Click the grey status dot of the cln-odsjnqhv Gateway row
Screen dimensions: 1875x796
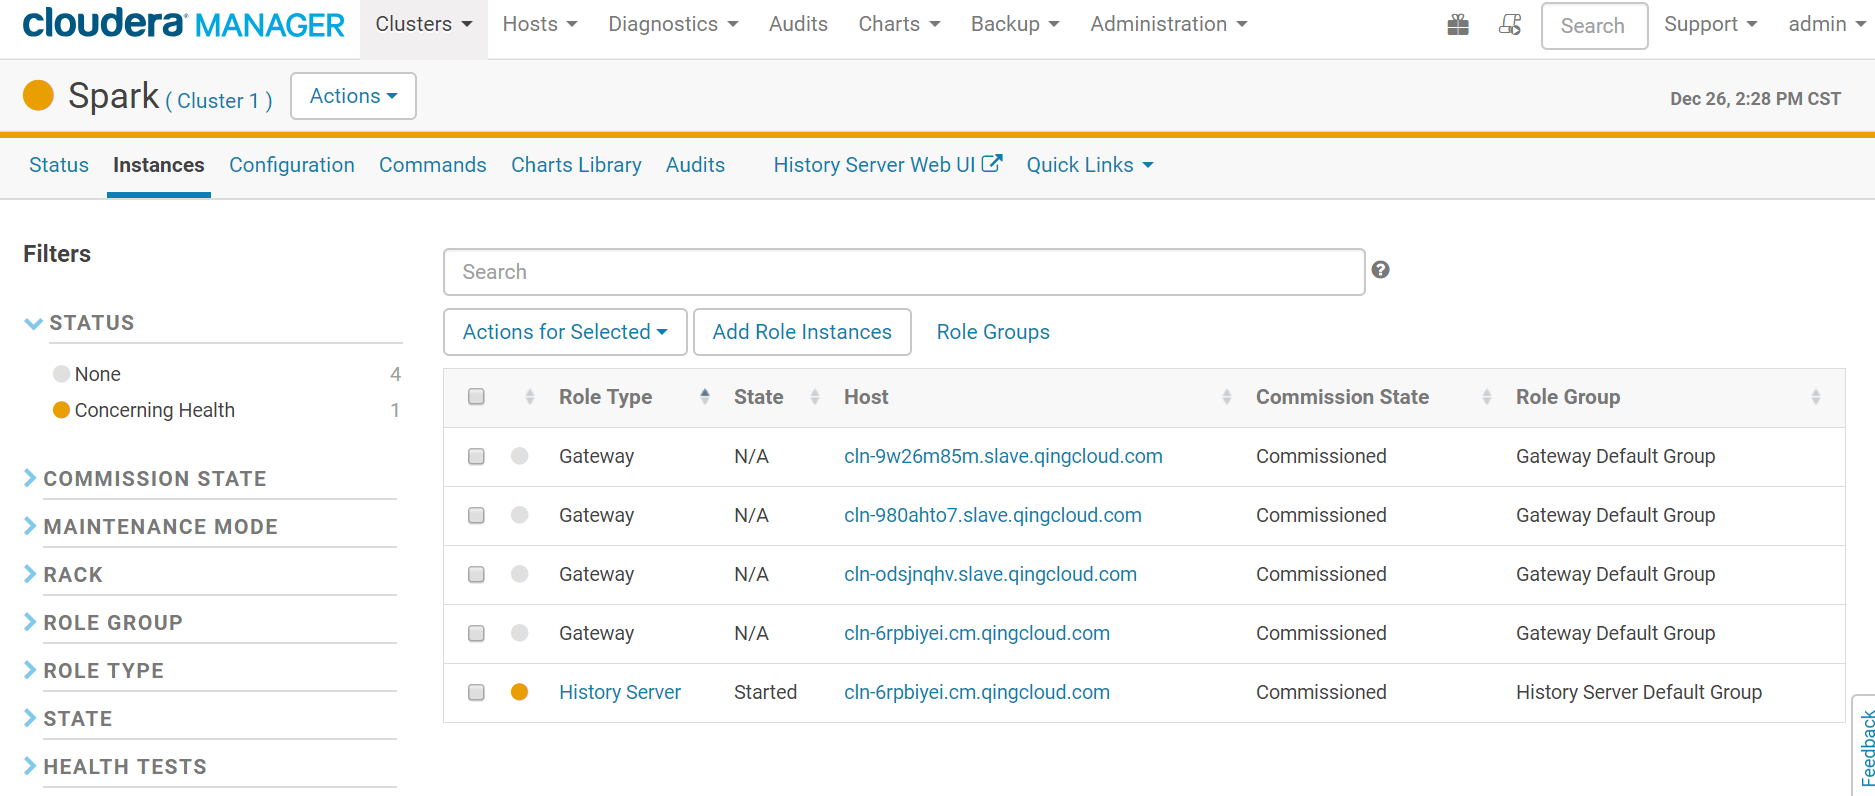(519, 574)
